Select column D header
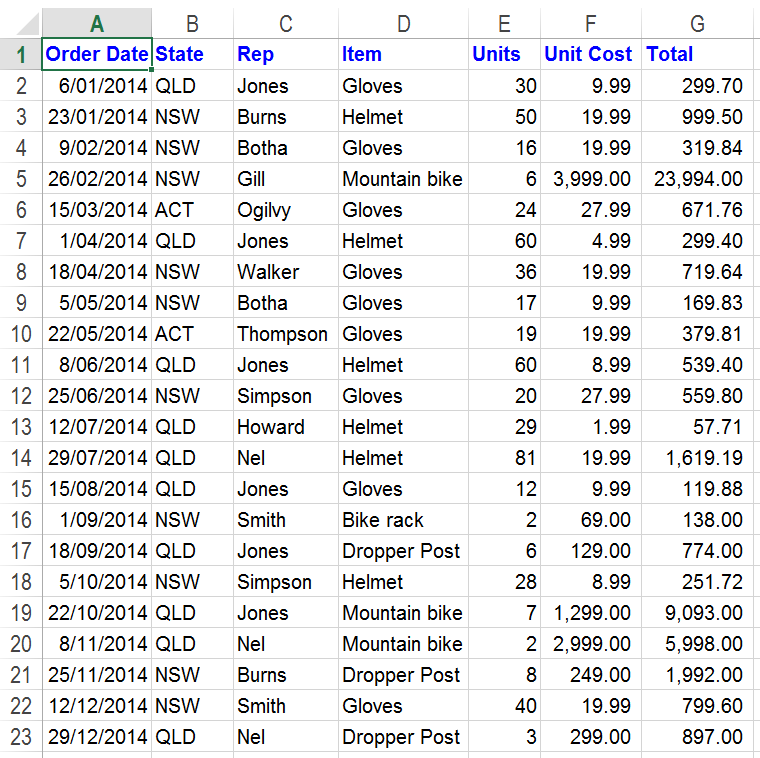The height and width of the screenshot is (758, 760). (403, 23)
